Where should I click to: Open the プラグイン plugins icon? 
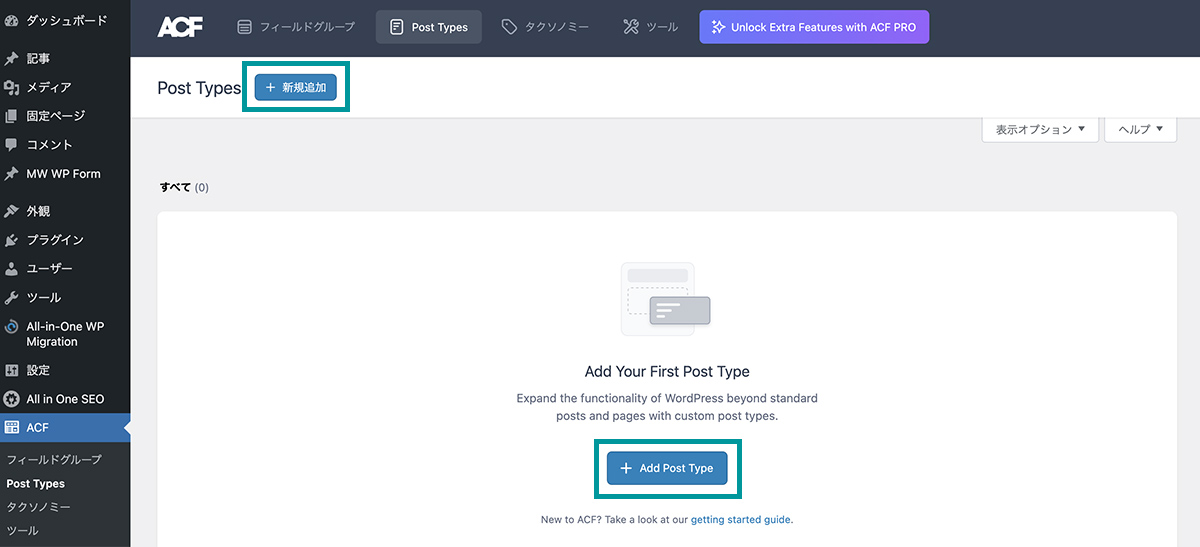12,240
